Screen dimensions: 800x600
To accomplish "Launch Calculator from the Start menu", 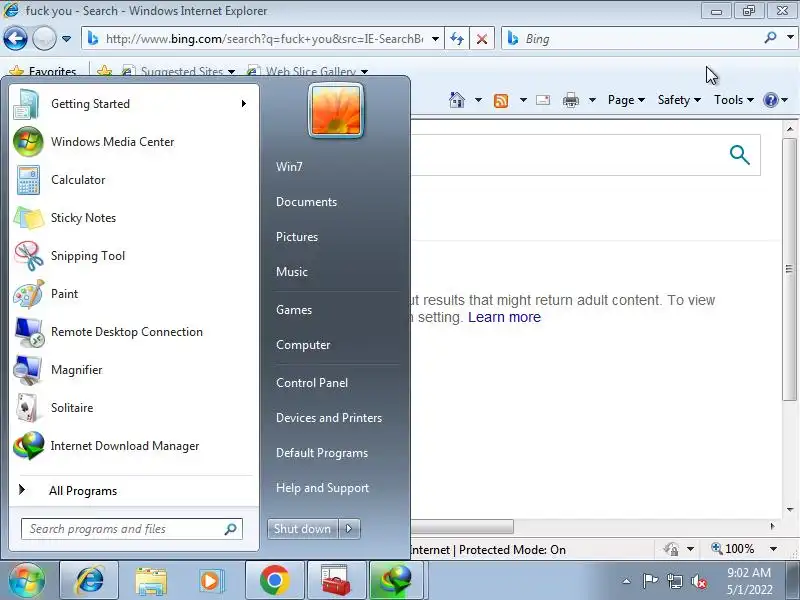I will point(134,180).
